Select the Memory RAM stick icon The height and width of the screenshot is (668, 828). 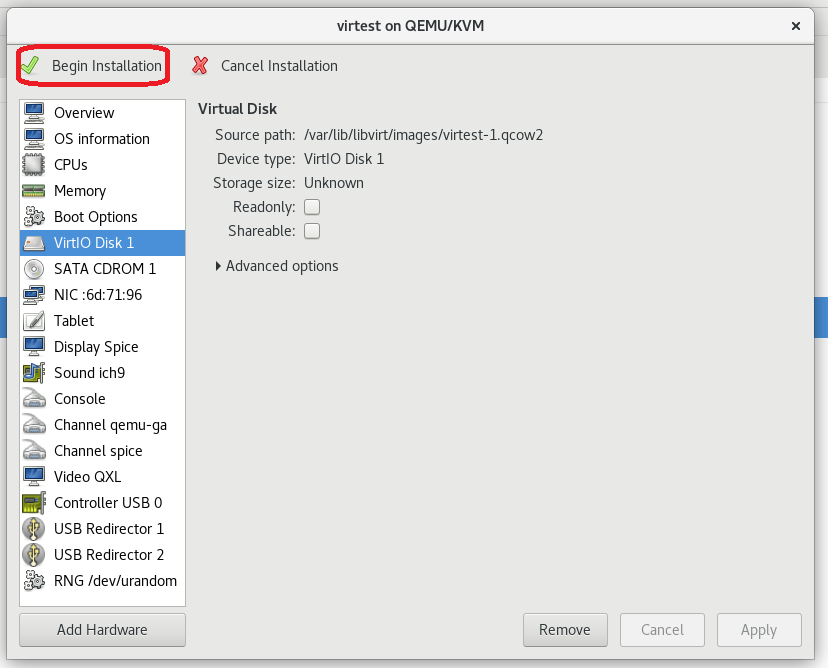[x=34, y=190]
